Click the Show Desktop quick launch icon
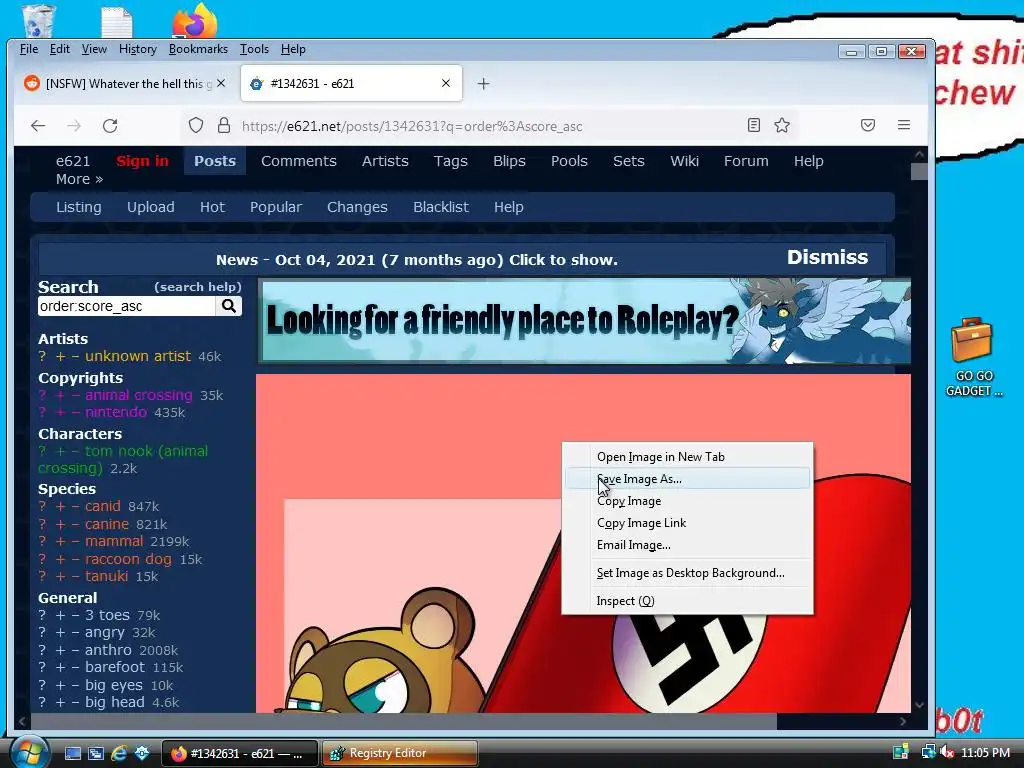Screen dimensions: 1024x768 (72, 753)
